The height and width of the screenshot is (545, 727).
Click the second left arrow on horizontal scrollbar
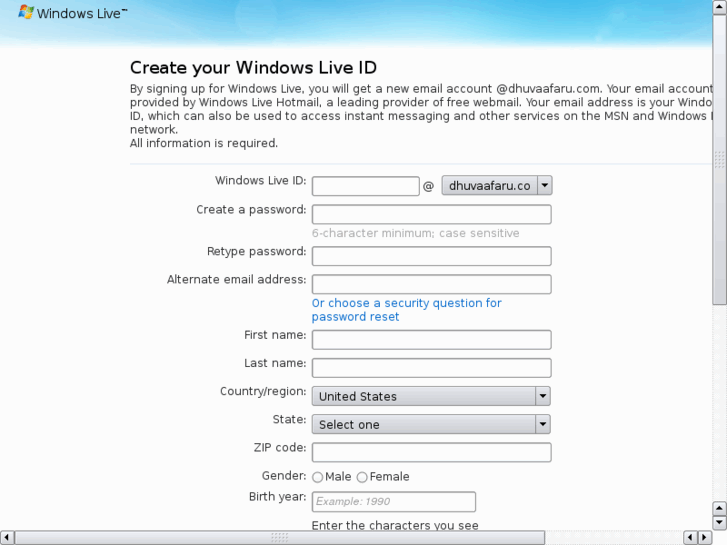[690, 538]
